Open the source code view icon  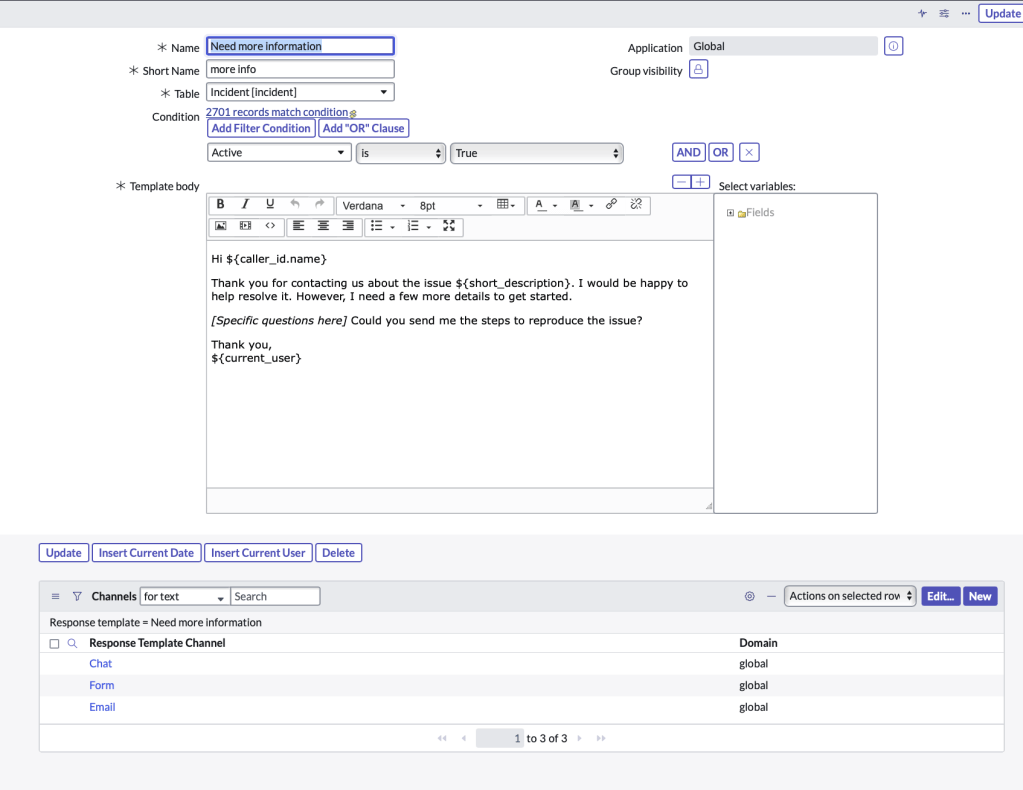click(270, 226)
